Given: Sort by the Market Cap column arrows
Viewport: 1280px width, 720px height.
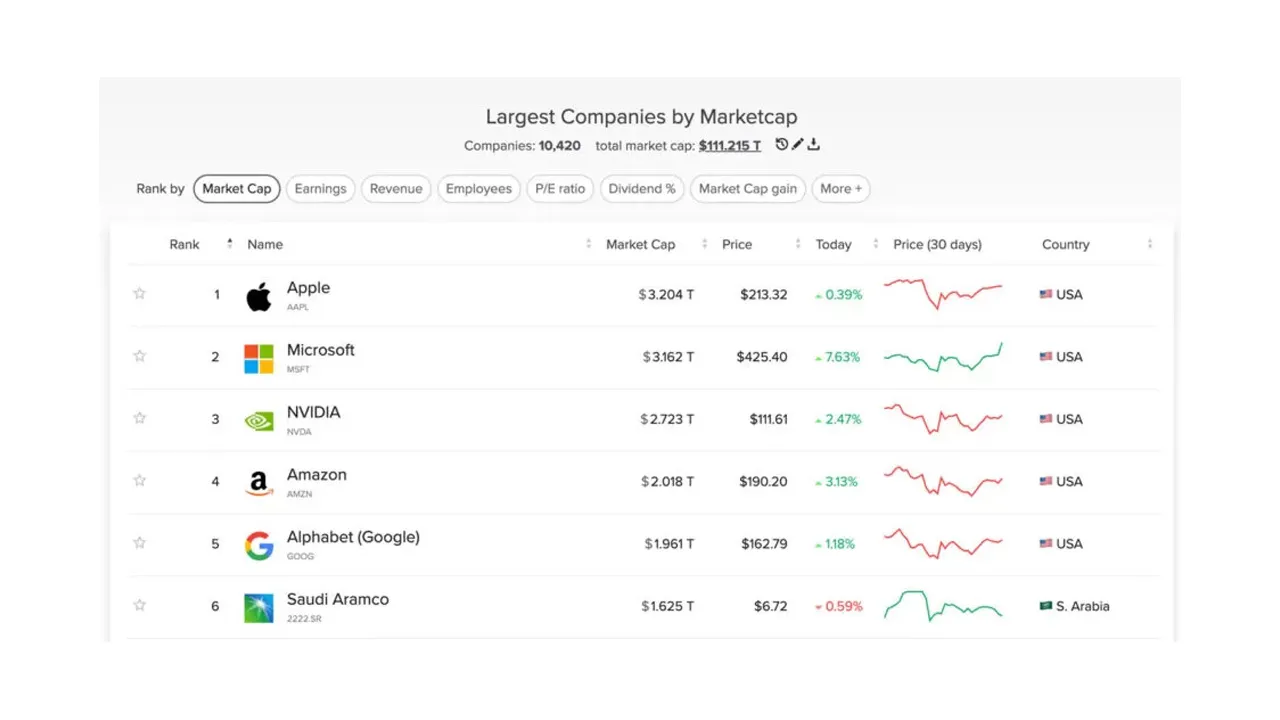Looking at the screenshot, I should [x=704, y=245].
